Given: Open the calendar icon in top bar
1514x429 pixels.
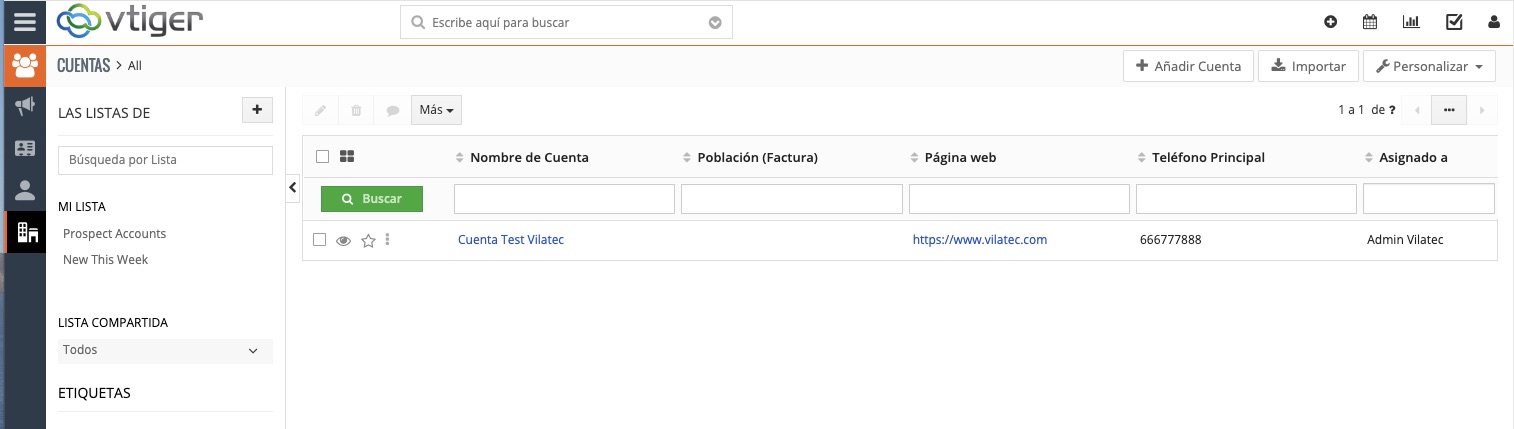Looking at the screenshot, I should tap(1370, 22).
